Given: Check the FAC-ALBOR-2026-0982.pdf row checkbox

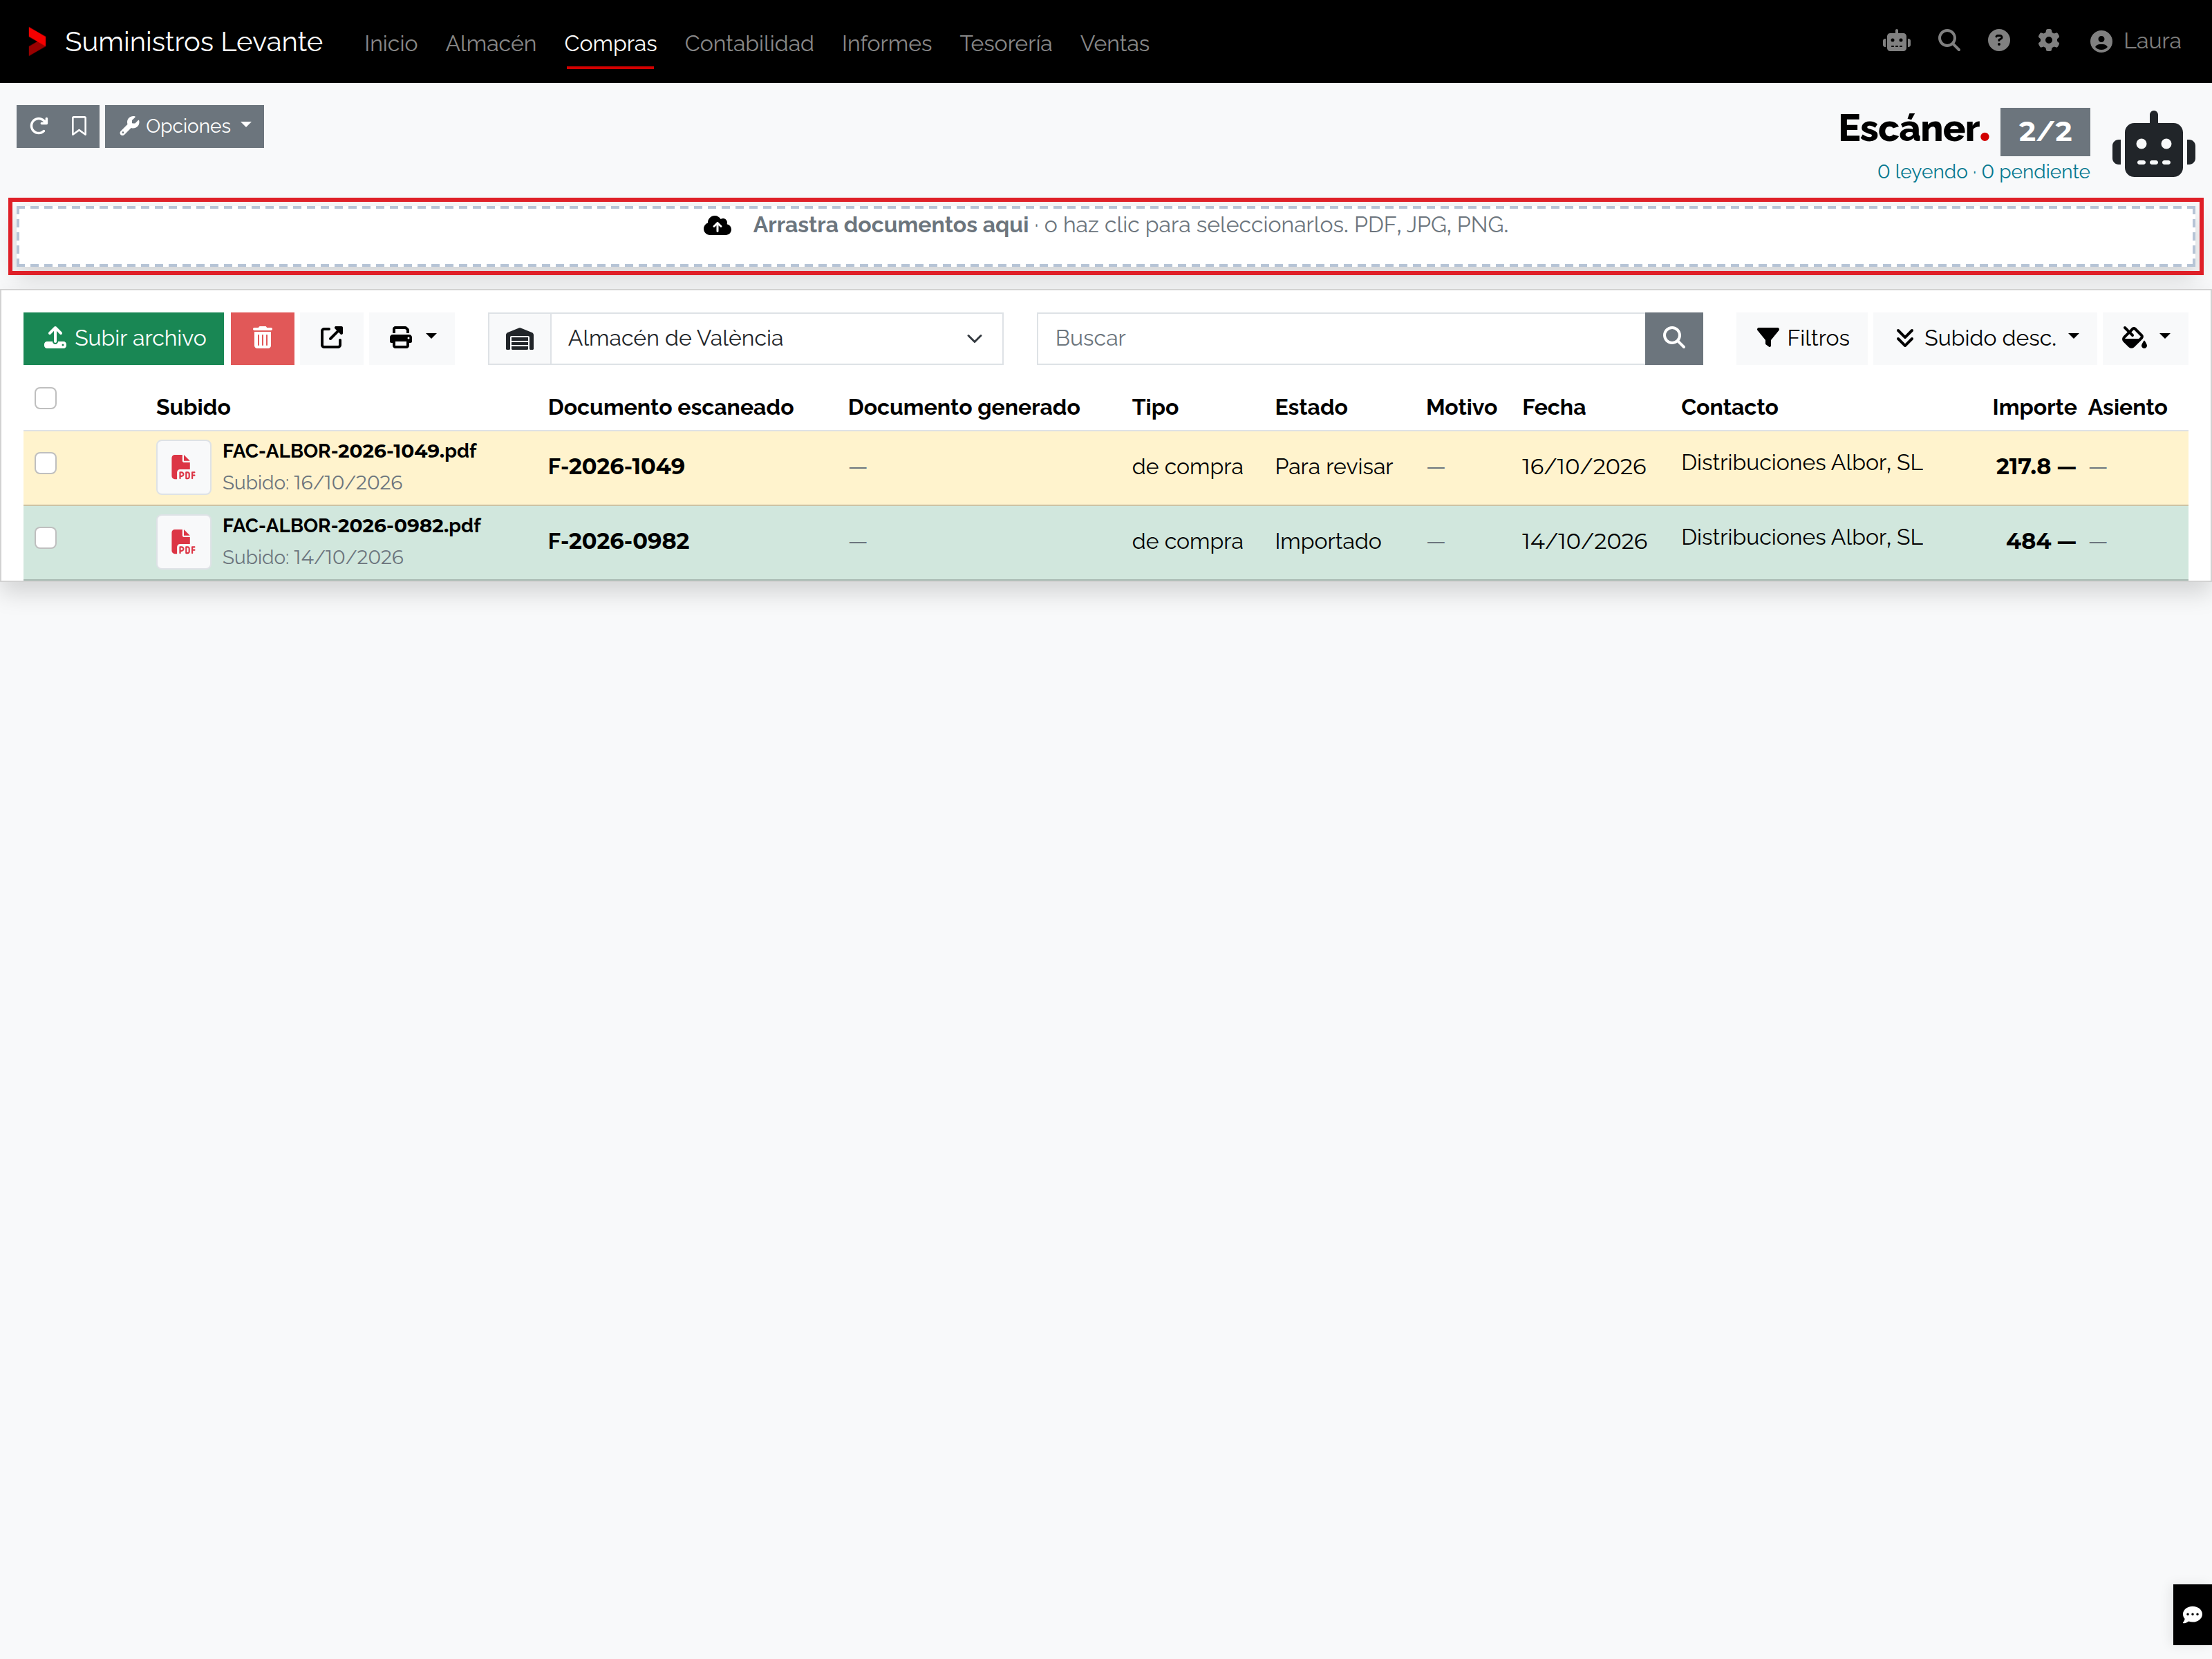Looking at the screenshot, I should [45, 538].
